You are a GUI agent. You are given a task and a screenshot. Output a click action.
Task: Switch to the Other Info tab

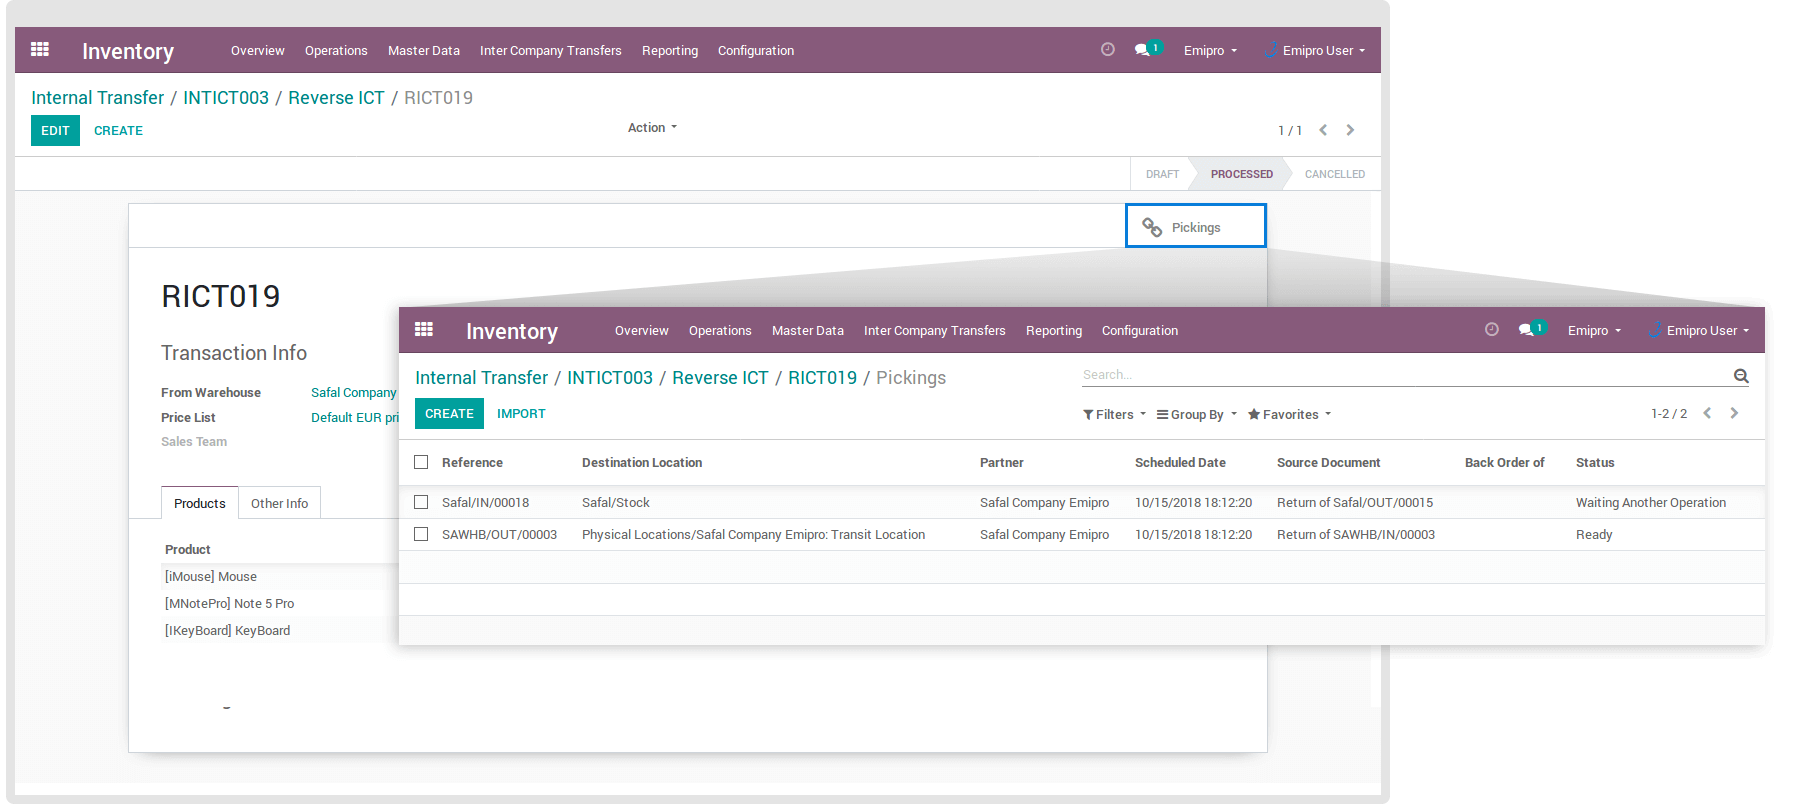coord(279,503)
